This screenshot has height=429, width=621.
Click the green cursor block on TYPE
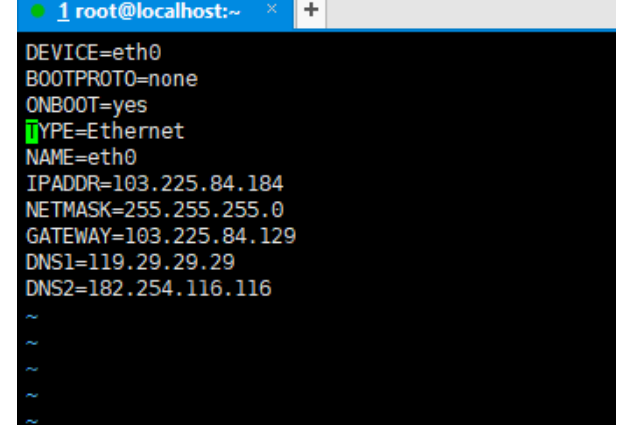[x=32, y=131]
